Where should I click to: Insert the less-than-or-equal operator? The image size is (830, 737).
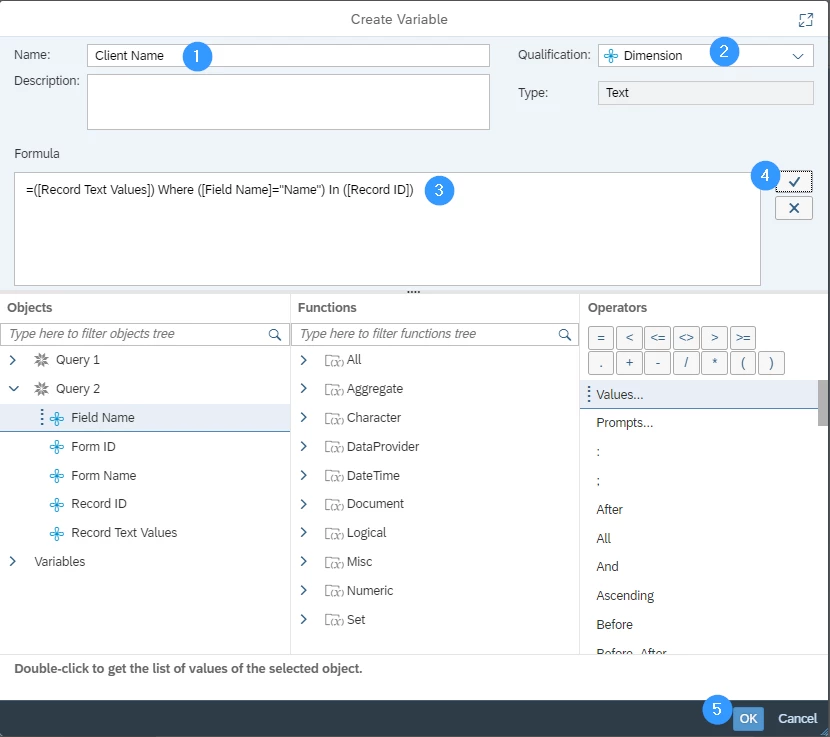(657, 338)
